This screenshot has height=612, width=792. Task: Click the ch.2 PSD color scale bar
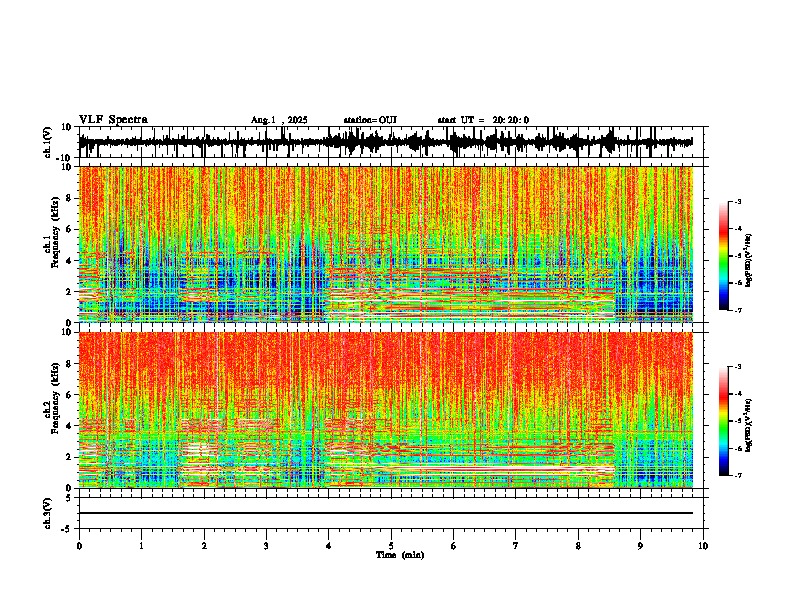[724, 421]
